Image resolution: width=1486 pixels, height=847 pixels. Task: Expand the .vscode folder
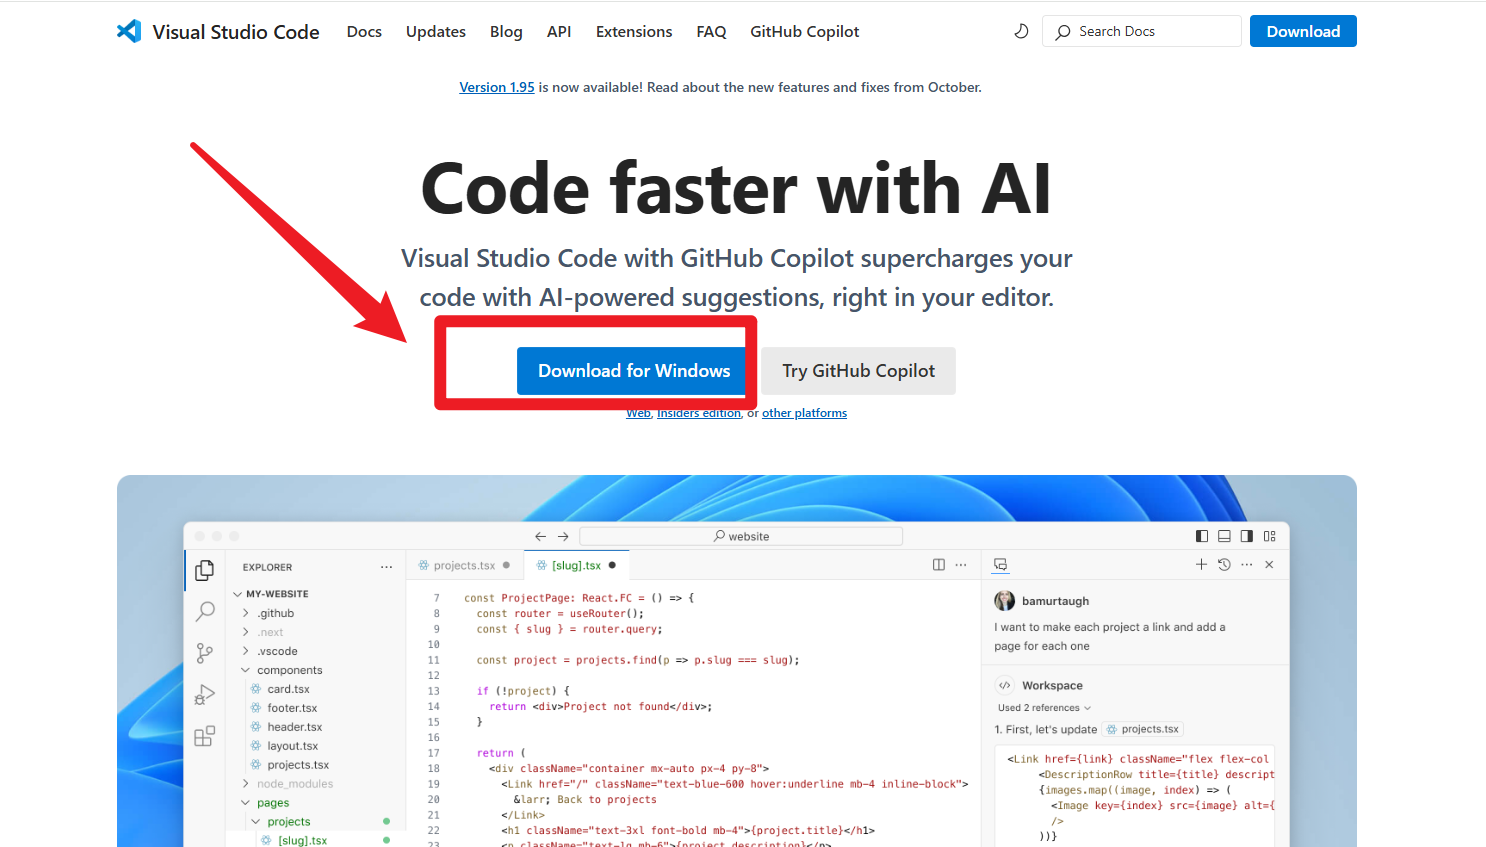(x=246, y=651)
